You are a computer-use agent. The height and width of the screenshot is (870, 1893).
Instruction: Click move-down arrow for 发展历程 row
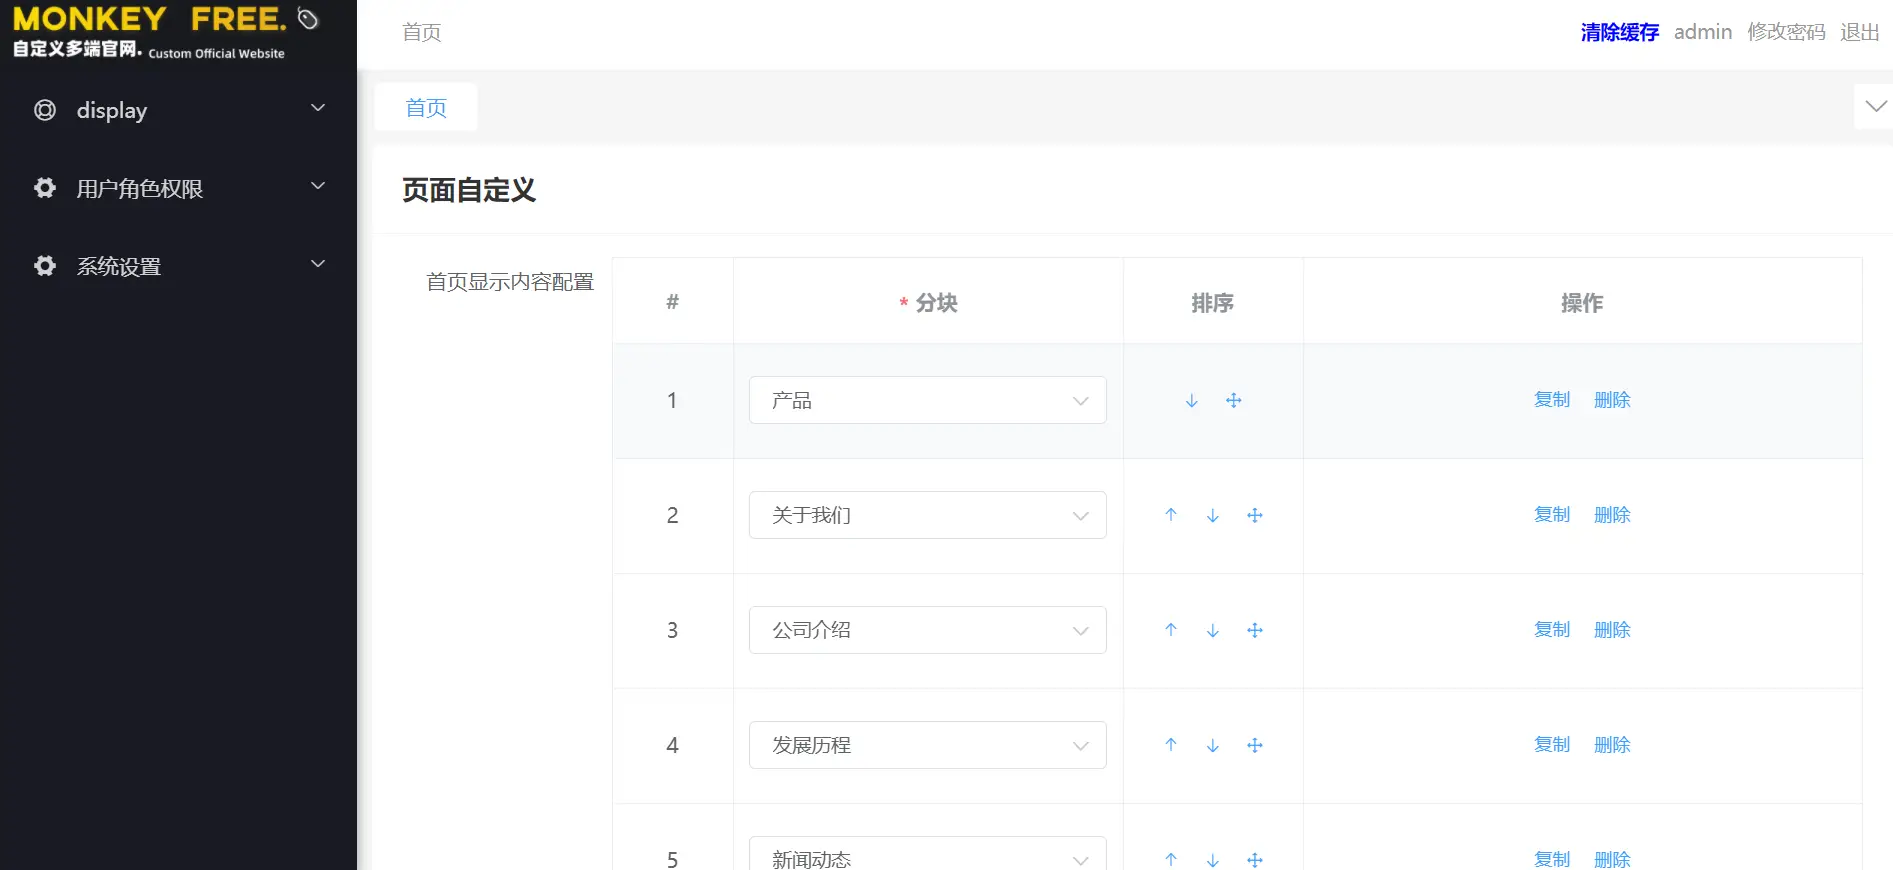tap(1212, 746)
